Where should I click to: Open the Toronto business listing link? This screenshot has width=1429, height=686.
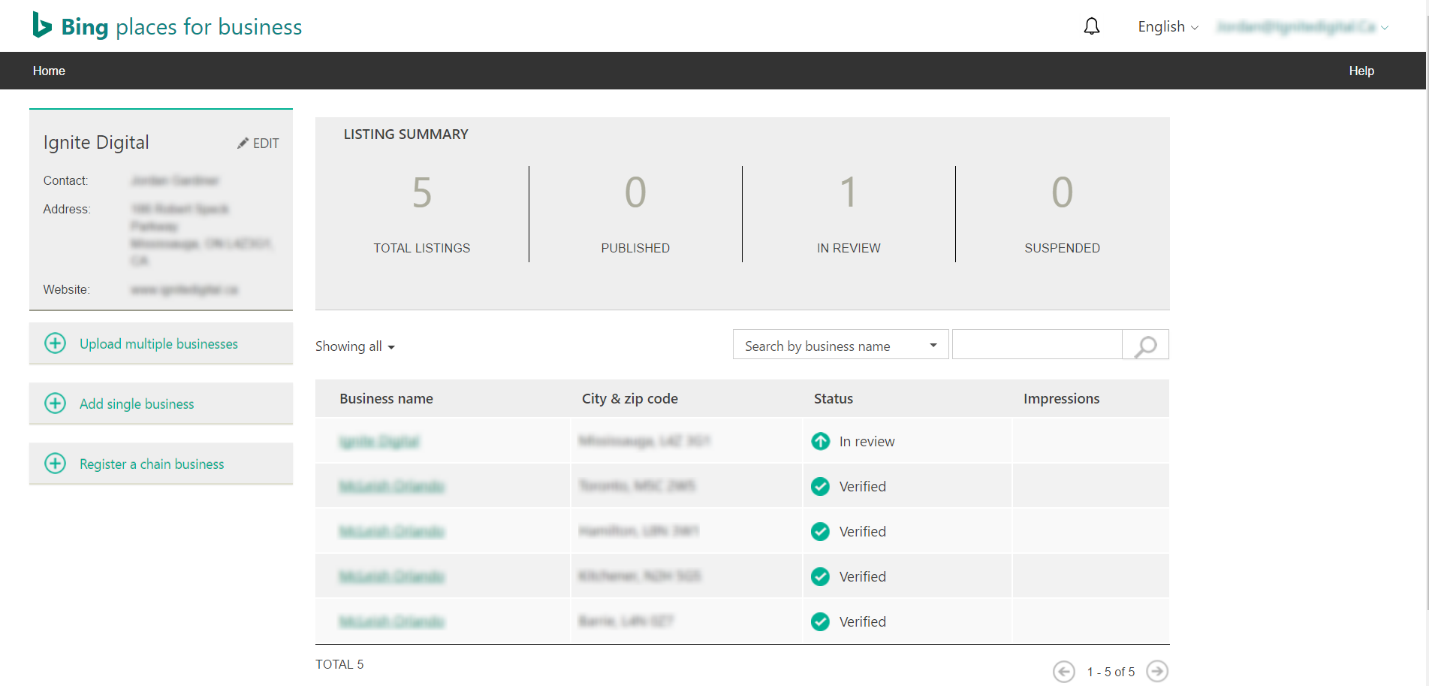[x=392, y=486]
